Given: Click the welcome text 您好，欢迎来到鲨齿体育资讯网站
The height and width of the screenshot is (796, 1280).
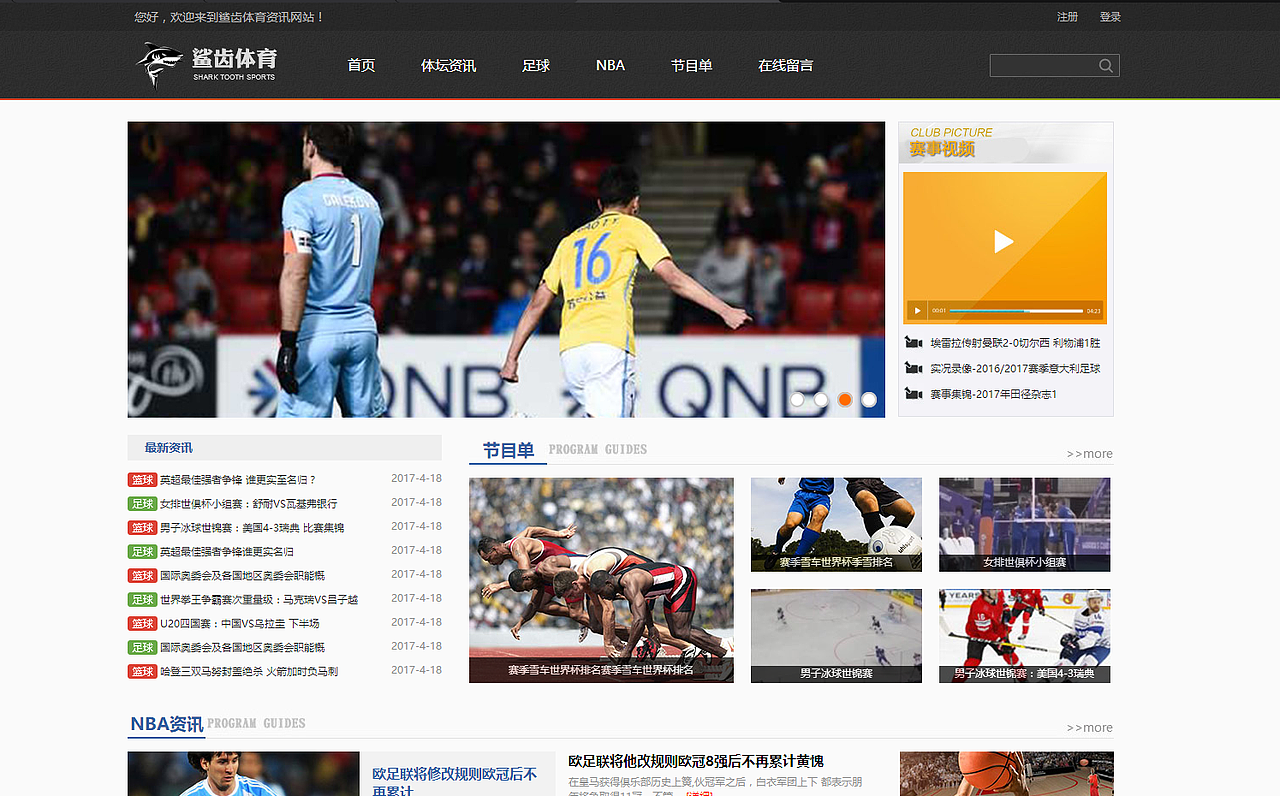Looking at the screenshot, I should [229, 17].
